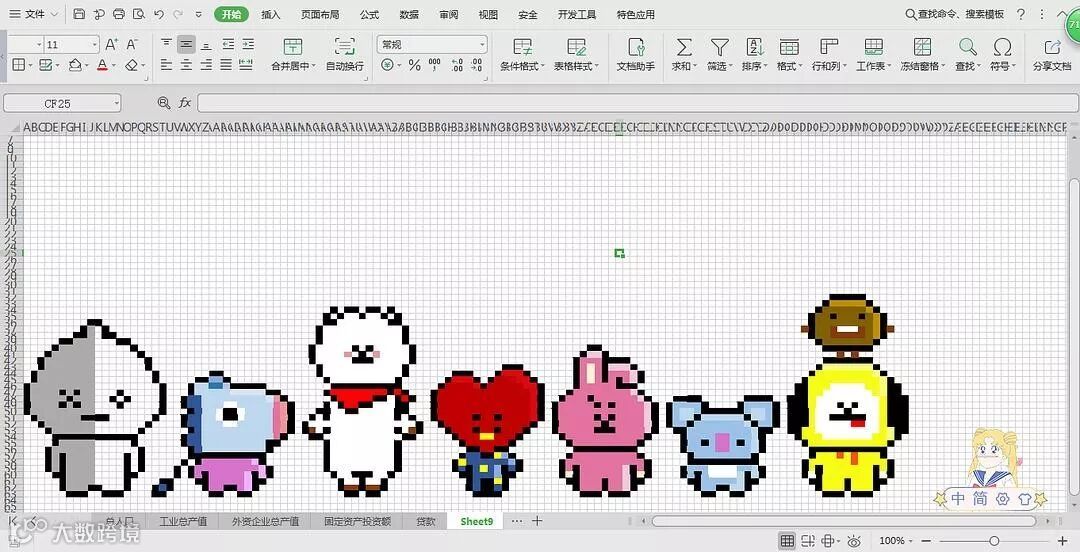Image resolution: width=1080 pixels, height=552 pixels.
Task: Open the font color A dropdown arrow
Action: (x=114, y=65)
